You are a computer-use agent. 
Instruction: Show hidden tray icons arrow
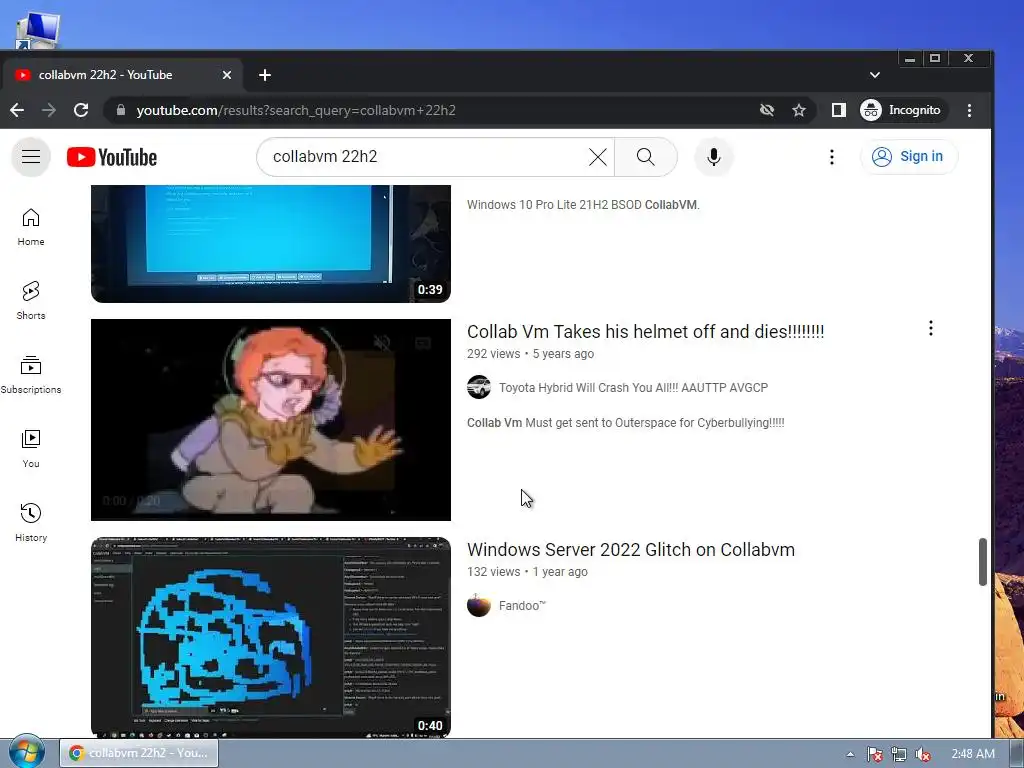click(x=850, y=754)
